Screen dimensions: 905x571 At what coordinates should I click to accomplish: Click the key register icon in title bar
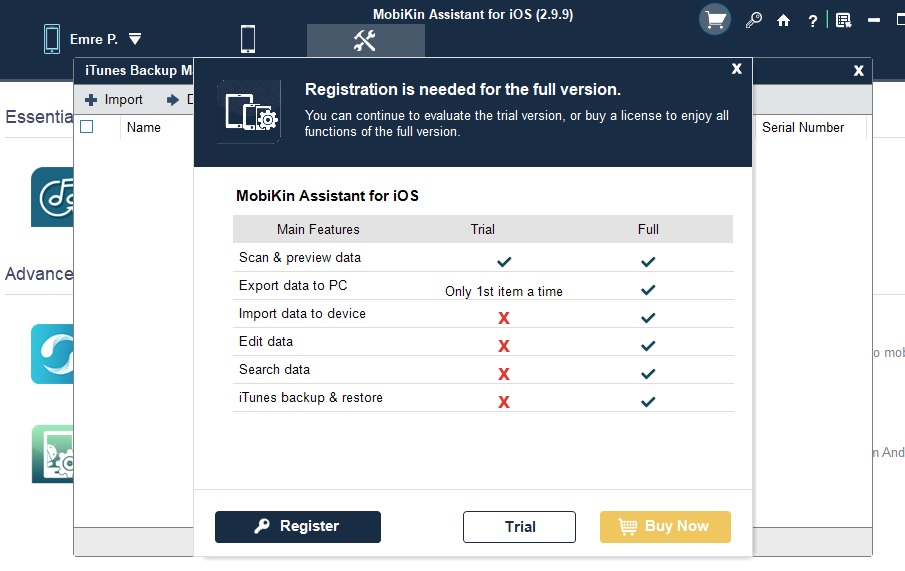coord(753,21)
